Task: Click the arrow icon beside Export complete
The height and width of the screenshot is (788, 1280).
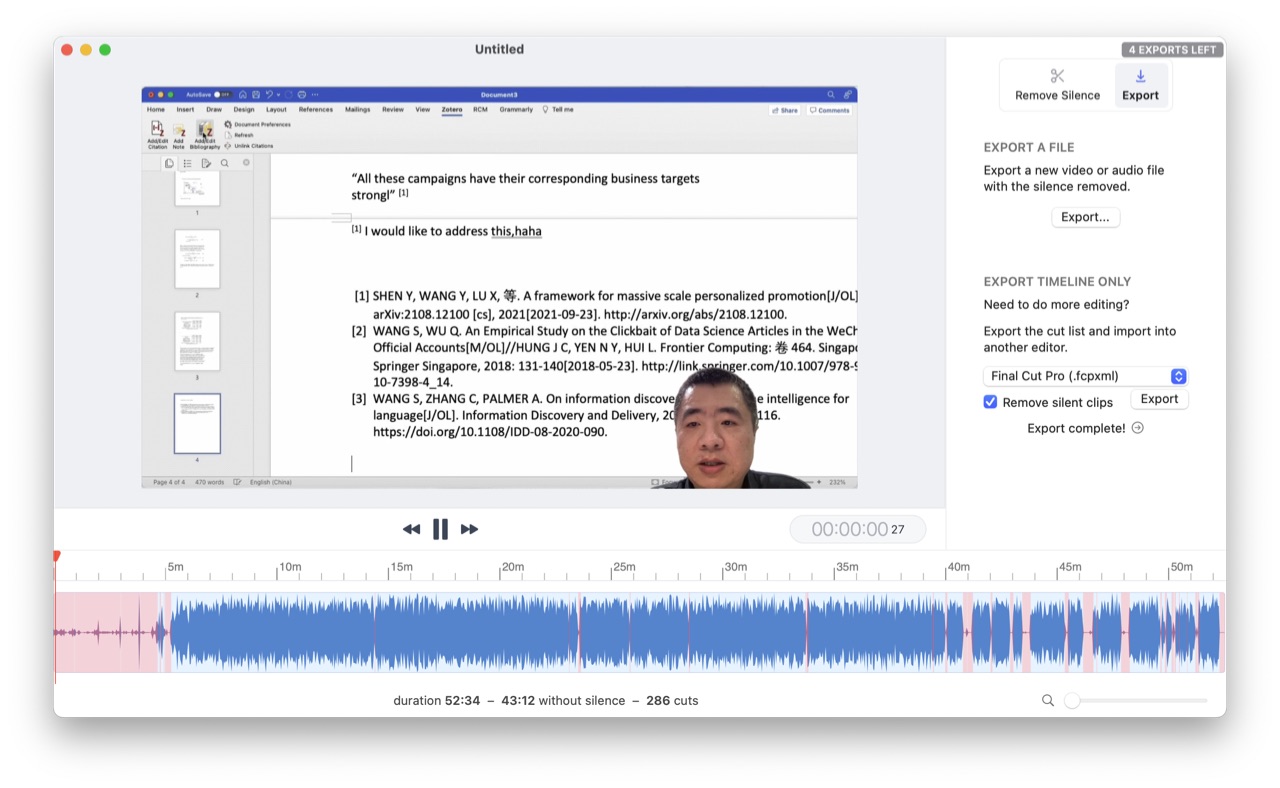Action: [1138, 428]
